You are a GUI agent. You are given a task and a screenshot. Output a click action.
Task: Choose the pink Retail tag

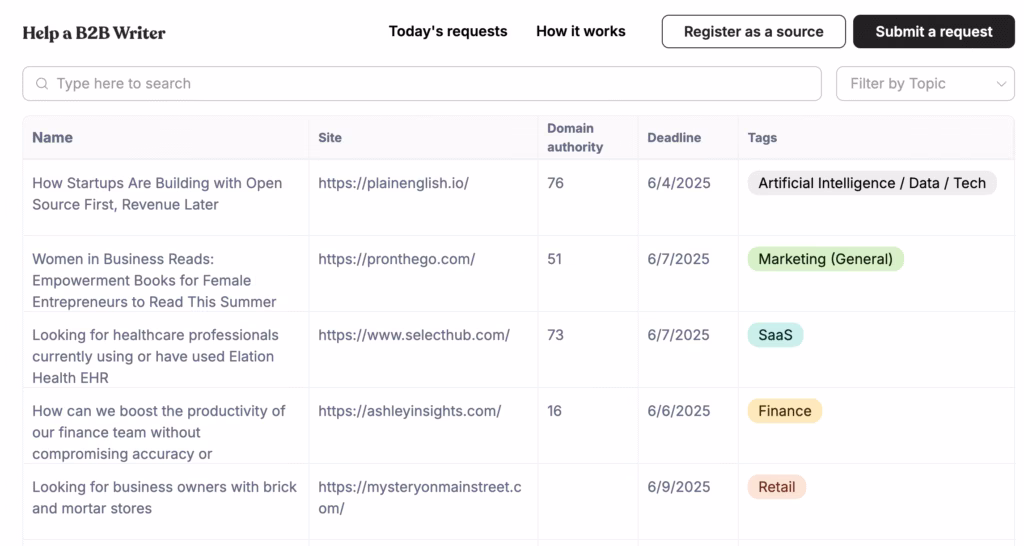(x=776, y=487)
